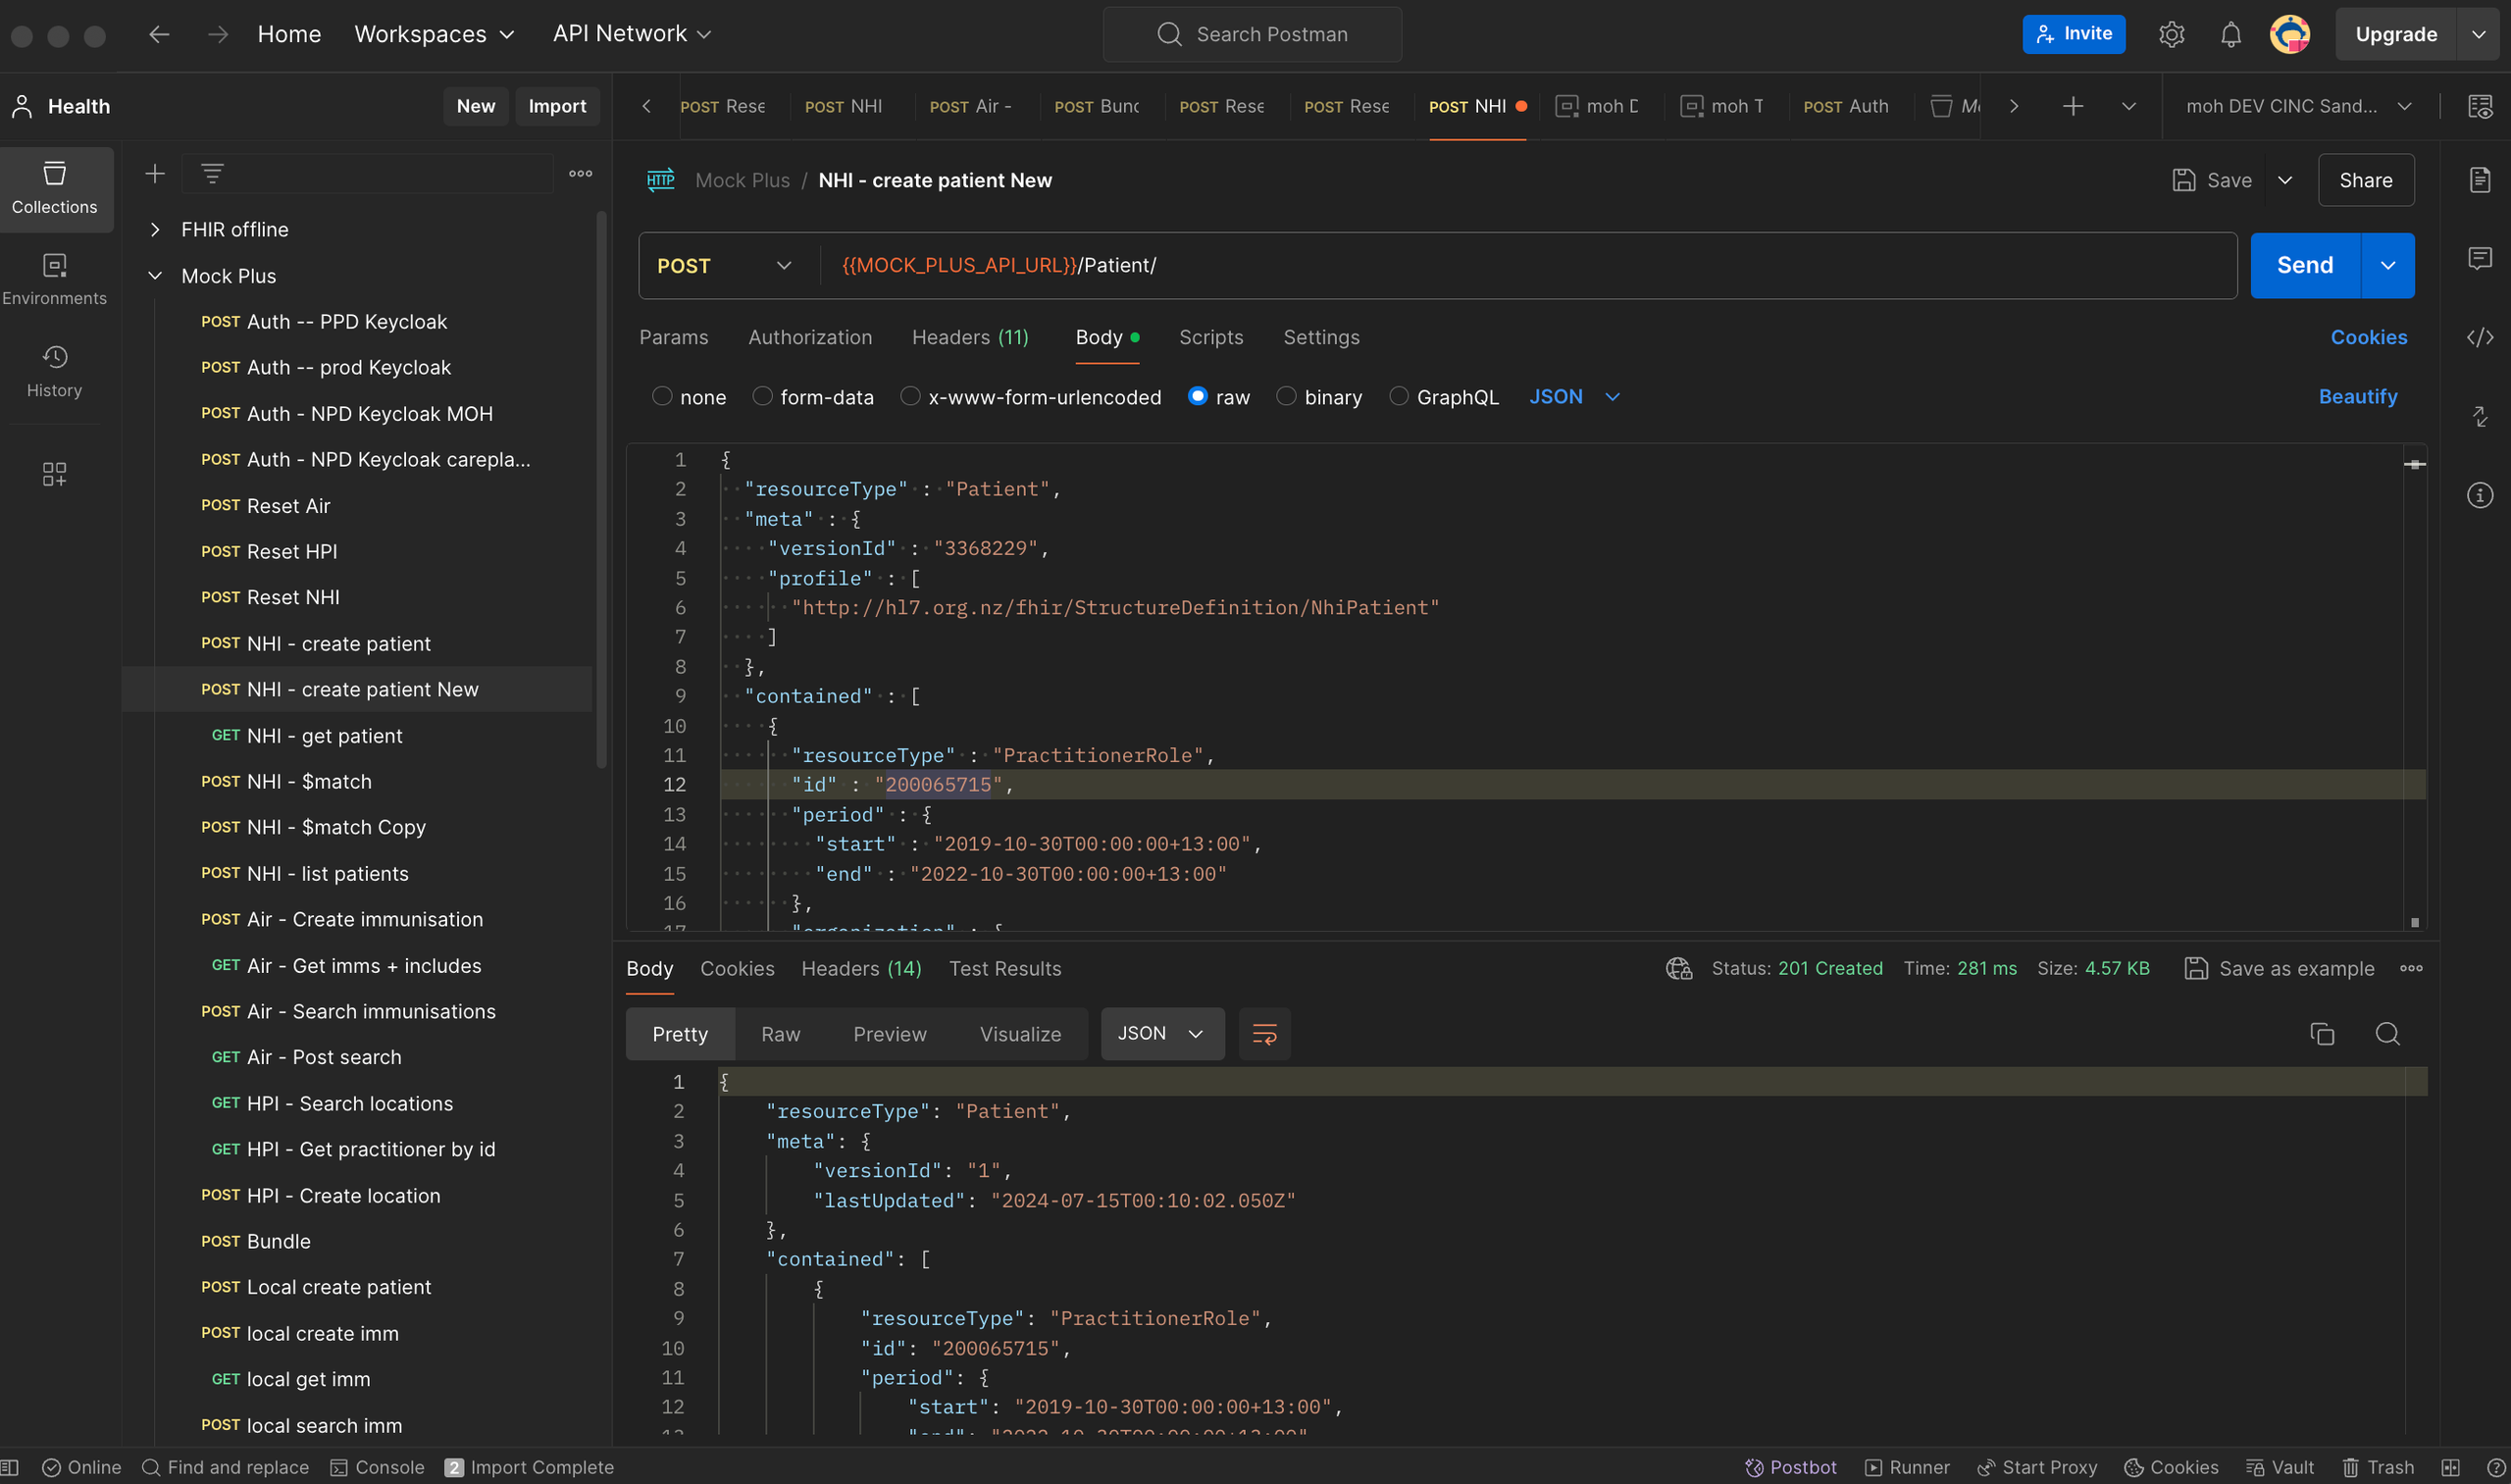Open collections panel three-dot options
The image size is (2511, 1484).
[x=581, y=174]
